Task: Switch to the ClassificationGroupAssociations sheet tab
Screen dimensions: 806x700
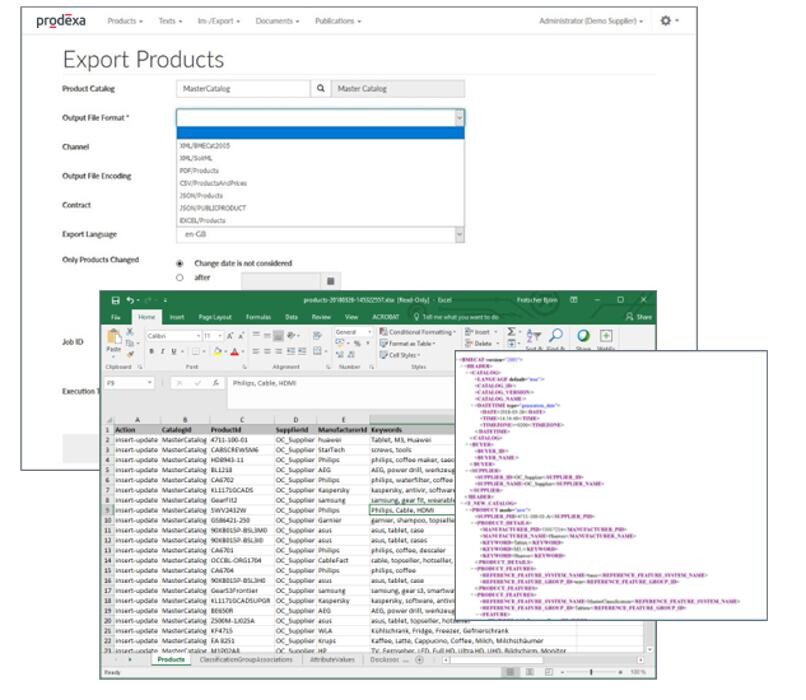Action: [x=245, y=660]
